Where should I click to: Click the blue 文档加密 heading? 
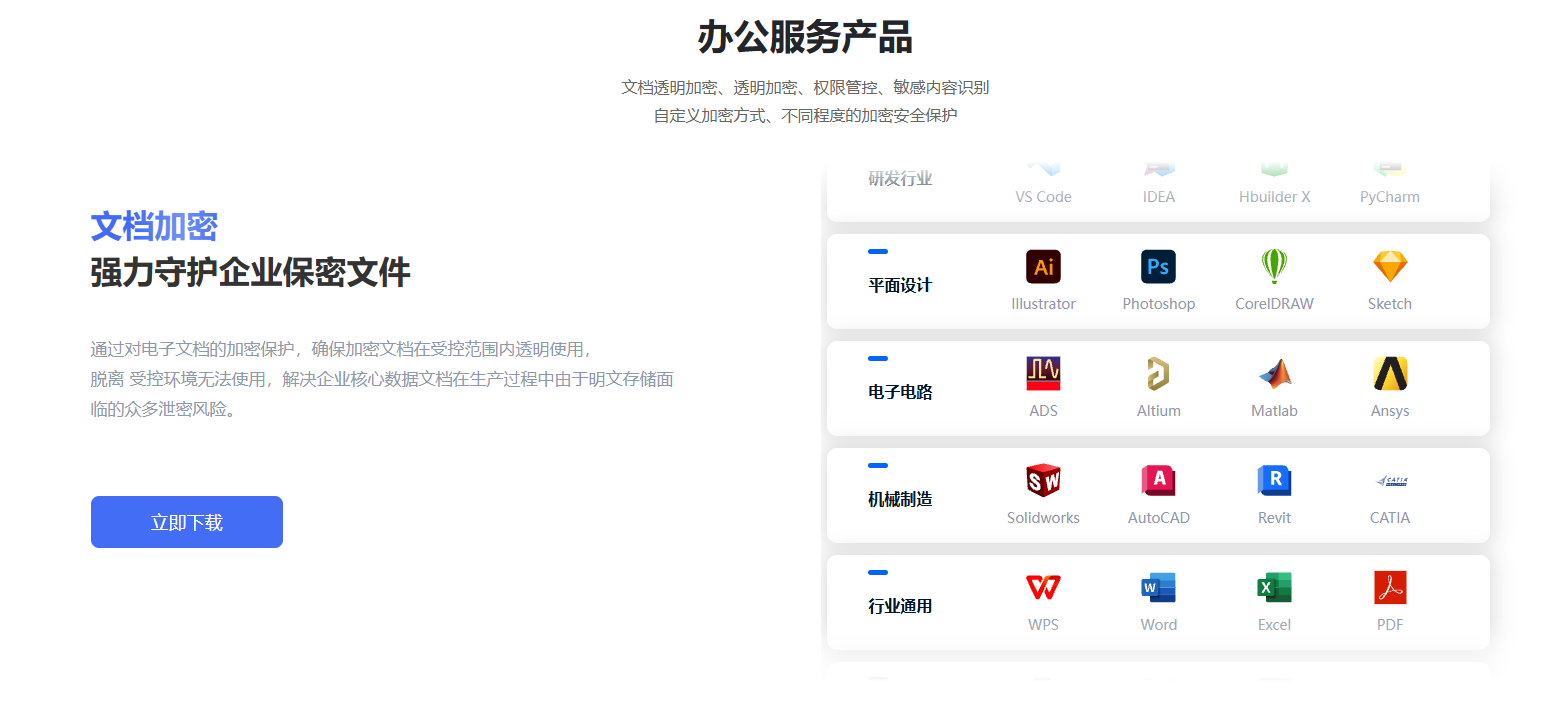(x=154, y=227)
